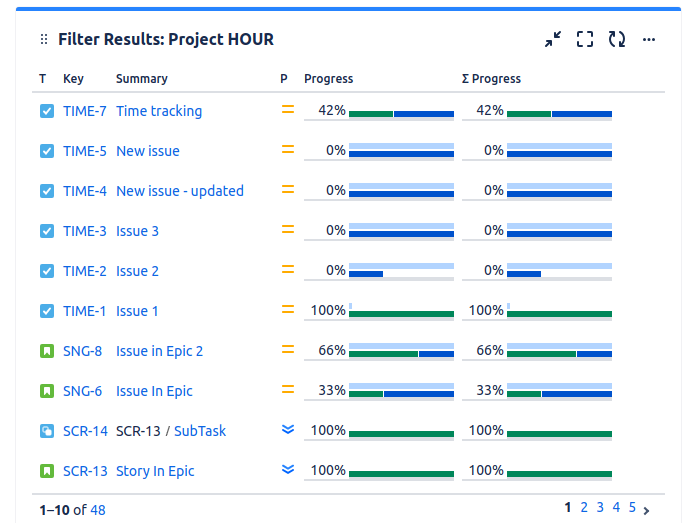Sort by the P priority column header
684x523 pixels.
click(284, 79)
